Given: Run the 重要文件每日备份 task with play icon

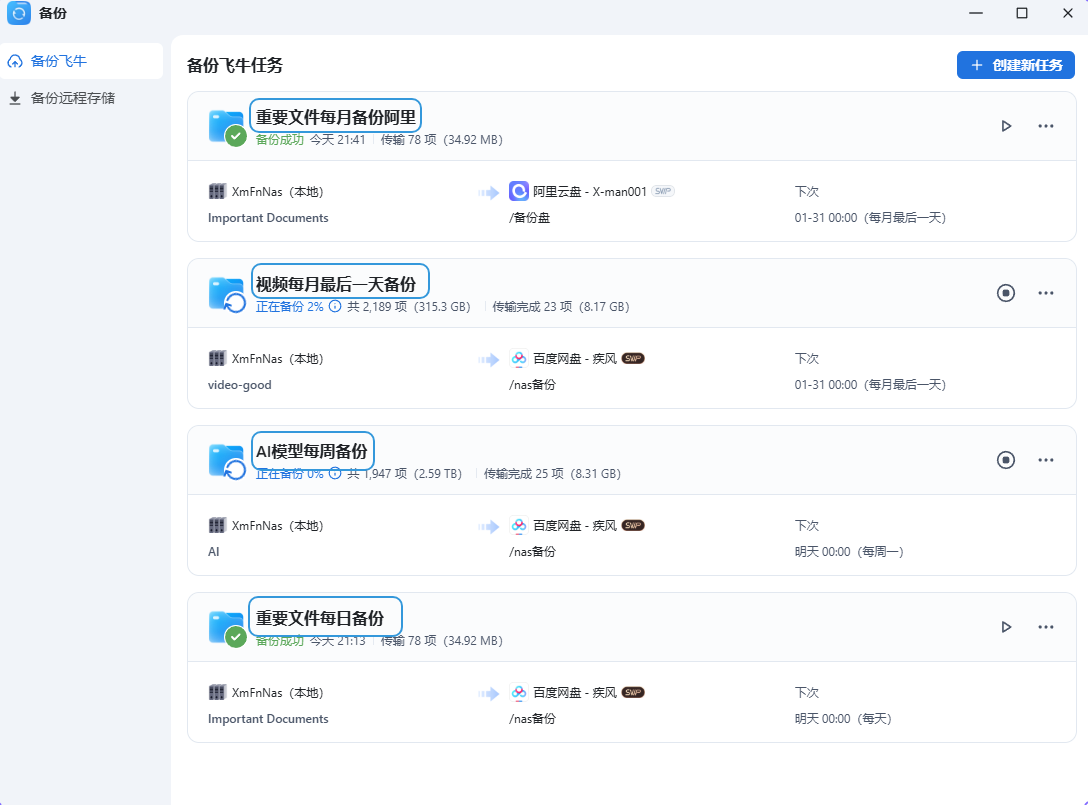Looking at the screenshot, I should pos(1006,627).
